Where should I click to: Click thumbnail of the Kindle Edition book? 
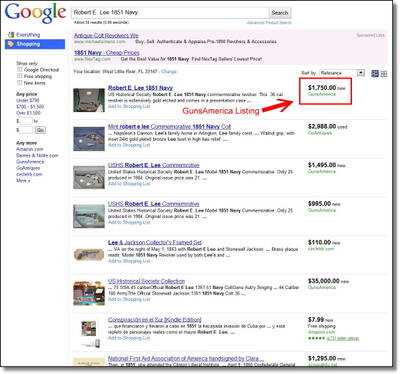click(89, 333)
